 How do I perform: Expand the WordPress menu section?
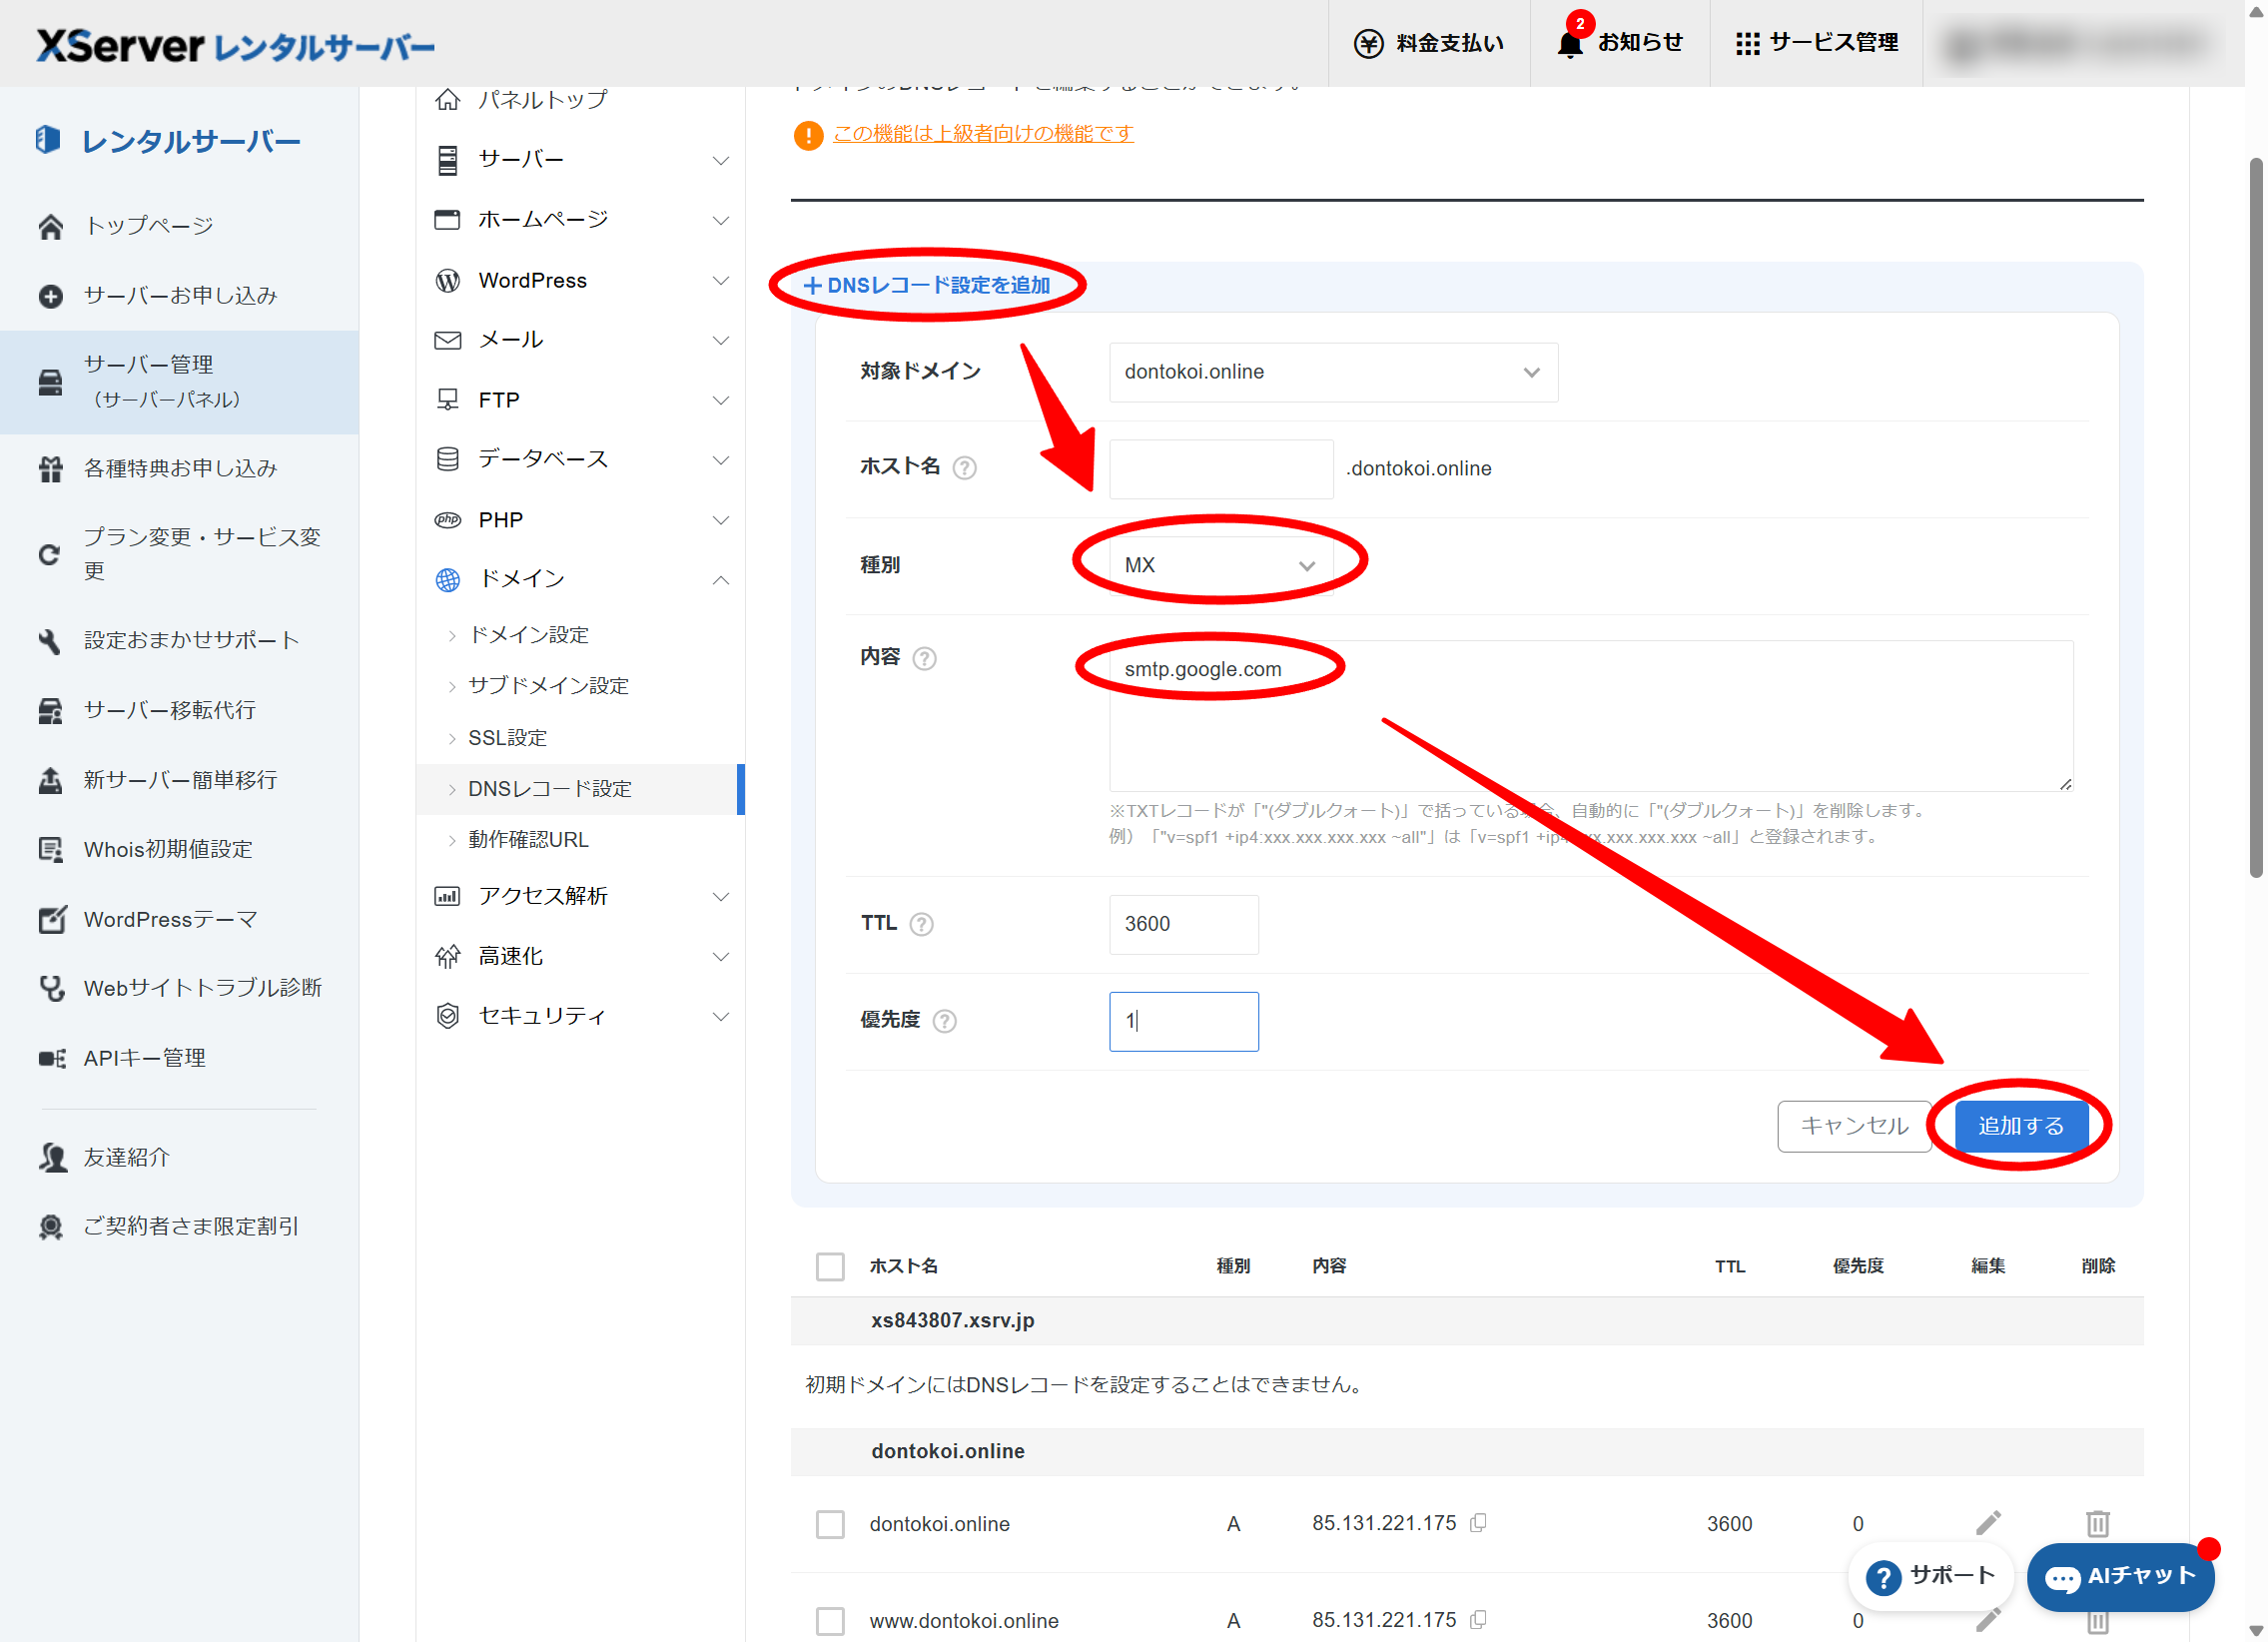coord(583,281)
